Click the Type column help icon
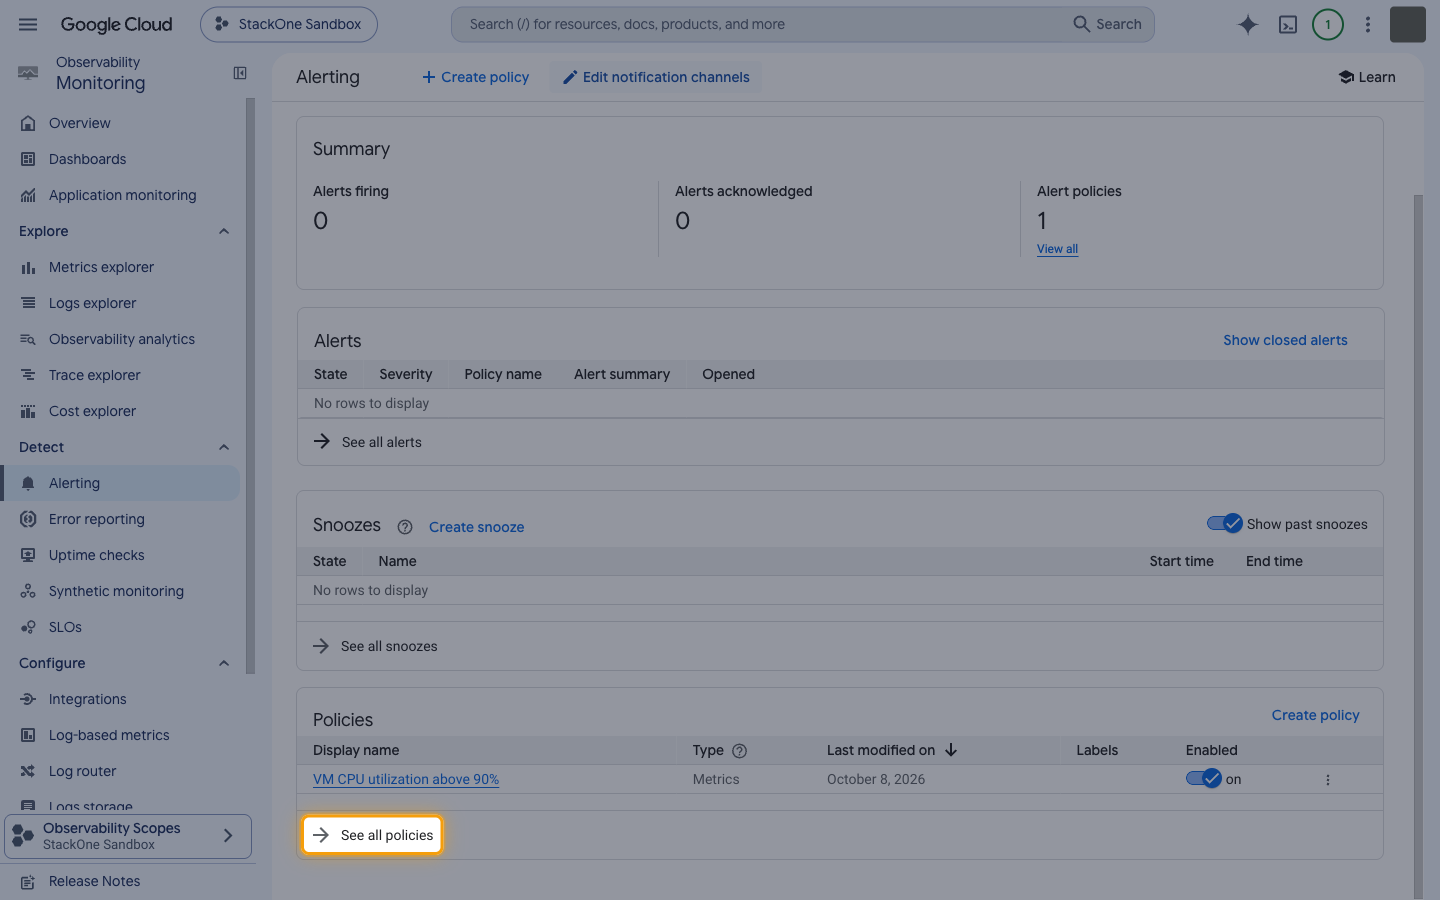The width and height of the screenshot is (1440, 900). click(x=740, y=751)
